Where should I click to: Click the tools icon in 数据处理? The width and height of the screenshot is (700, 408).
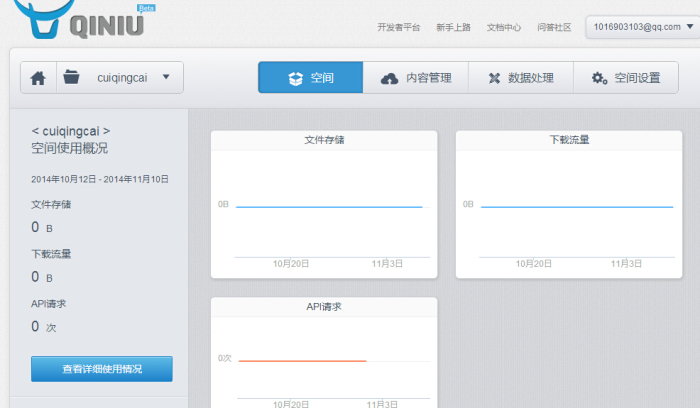[x=494, y=78]
